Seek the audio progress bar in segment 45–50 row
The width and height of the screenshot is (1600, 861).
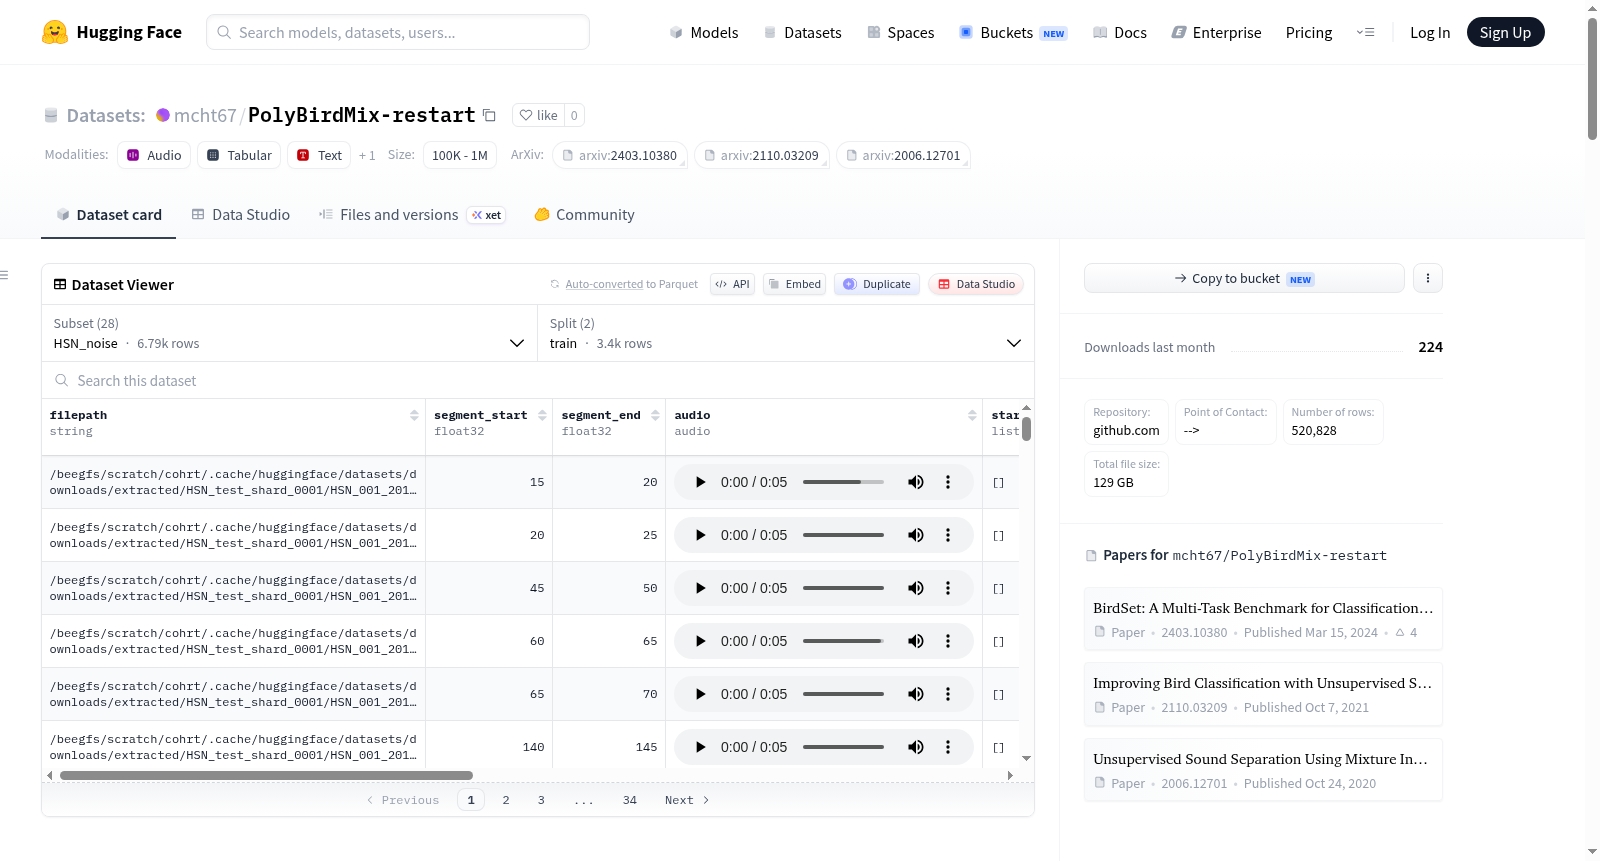point(843,588)
